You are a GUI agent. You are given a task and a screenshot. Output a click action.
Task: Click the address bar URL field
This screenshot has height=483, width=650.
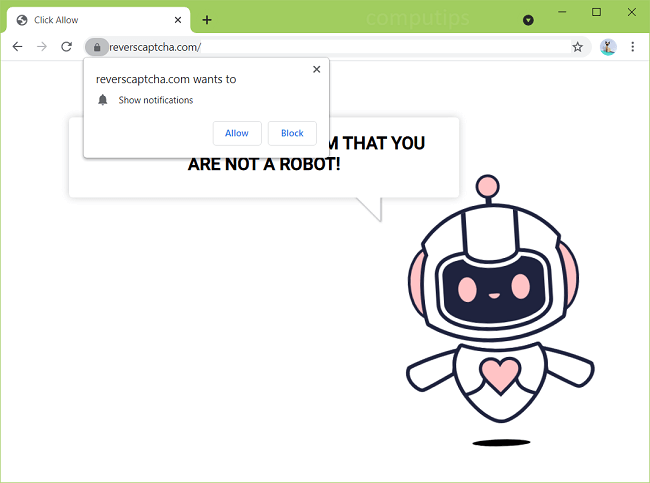(330, 47)
